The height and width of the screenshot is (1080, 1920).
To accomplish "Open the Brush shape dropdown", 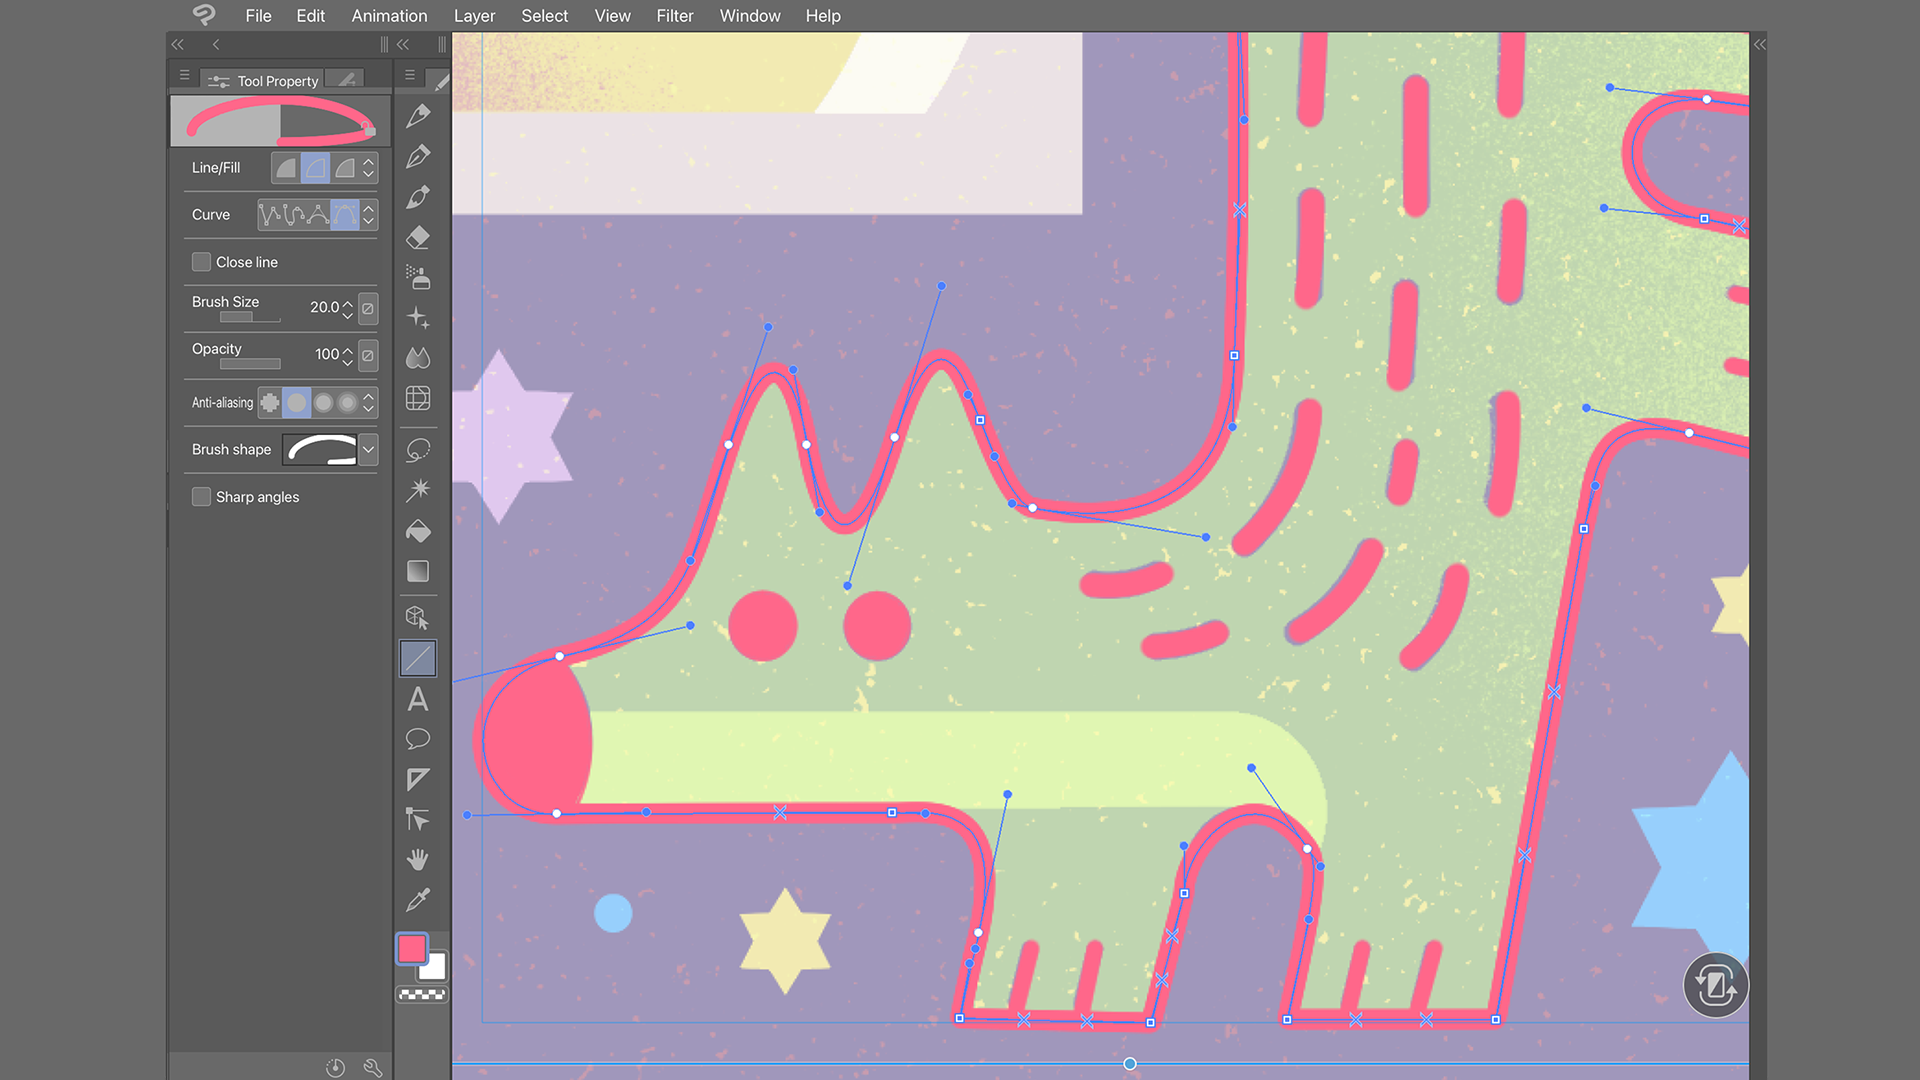I will point(367,449).
